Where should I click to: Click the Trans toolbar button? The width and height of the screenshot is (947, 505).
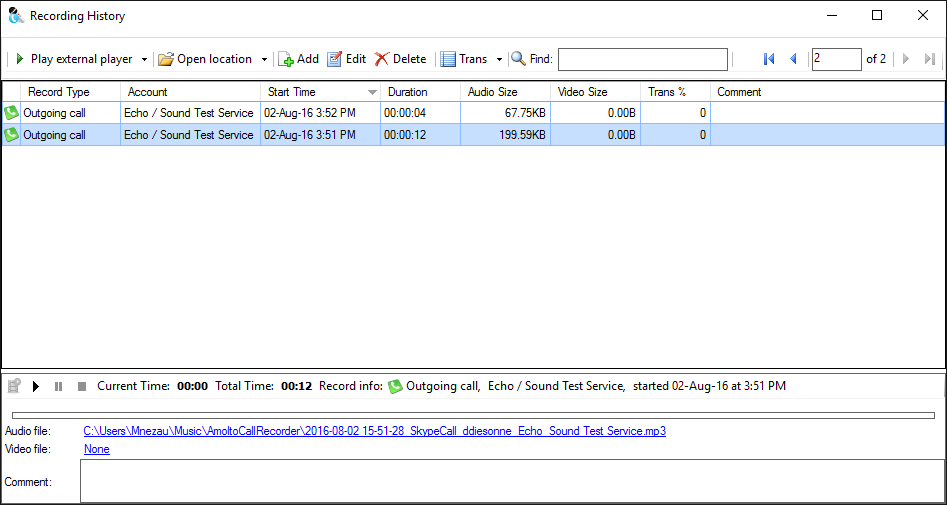pyautogui.click(x=464, y=59)
